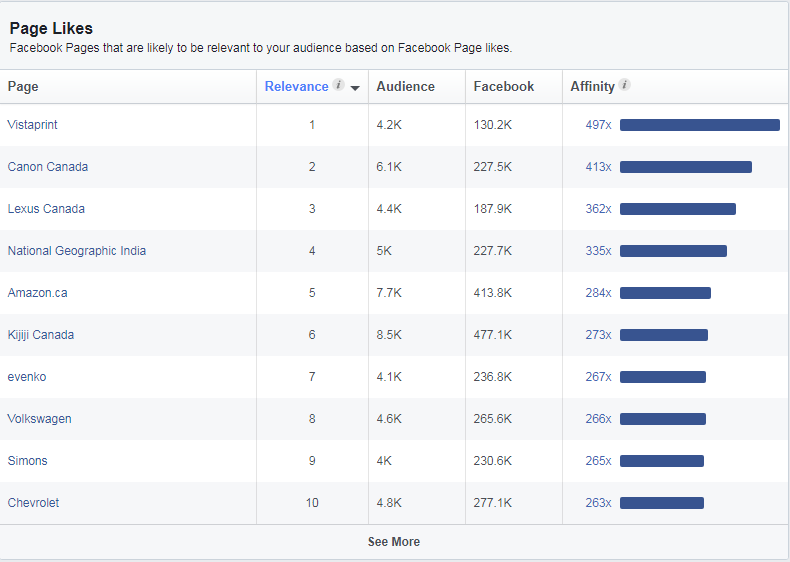Click the 413x affinity bar for Canon Canada

pyautogui.click(x=686, y=167)
